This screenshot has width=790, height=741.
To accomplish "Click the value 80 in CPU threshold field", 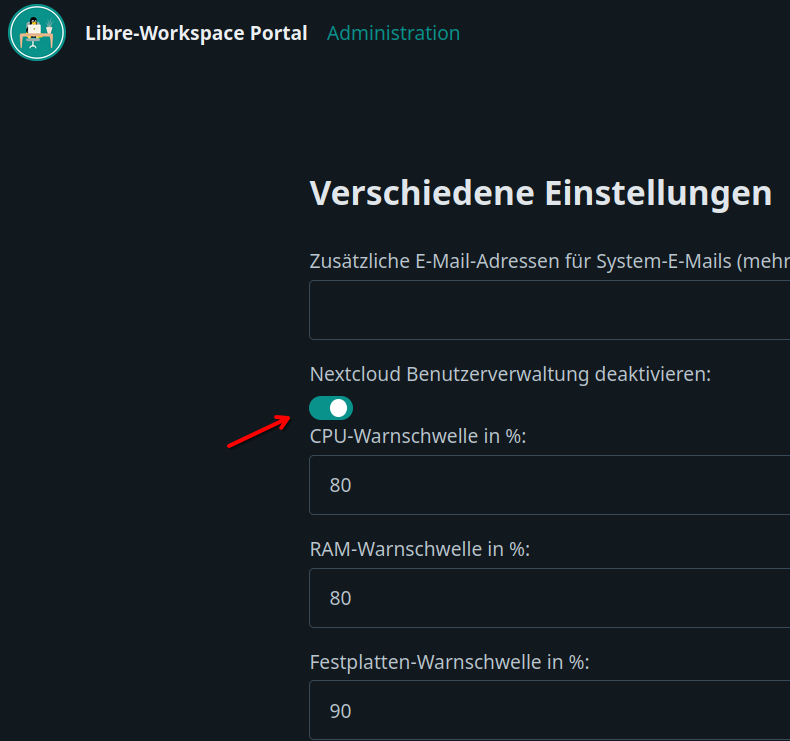I will (x=341, y=485).
